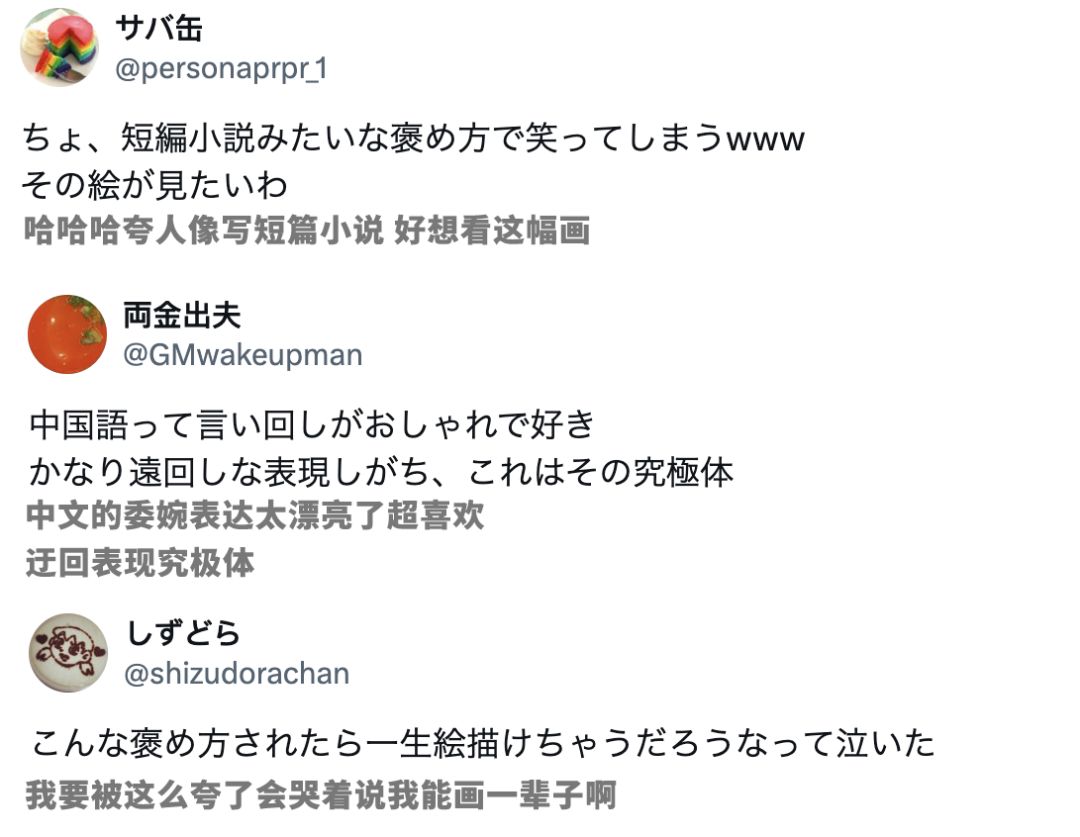
Task: Click the translation starting with 我要被这么夸了
Action: [320, 795]
